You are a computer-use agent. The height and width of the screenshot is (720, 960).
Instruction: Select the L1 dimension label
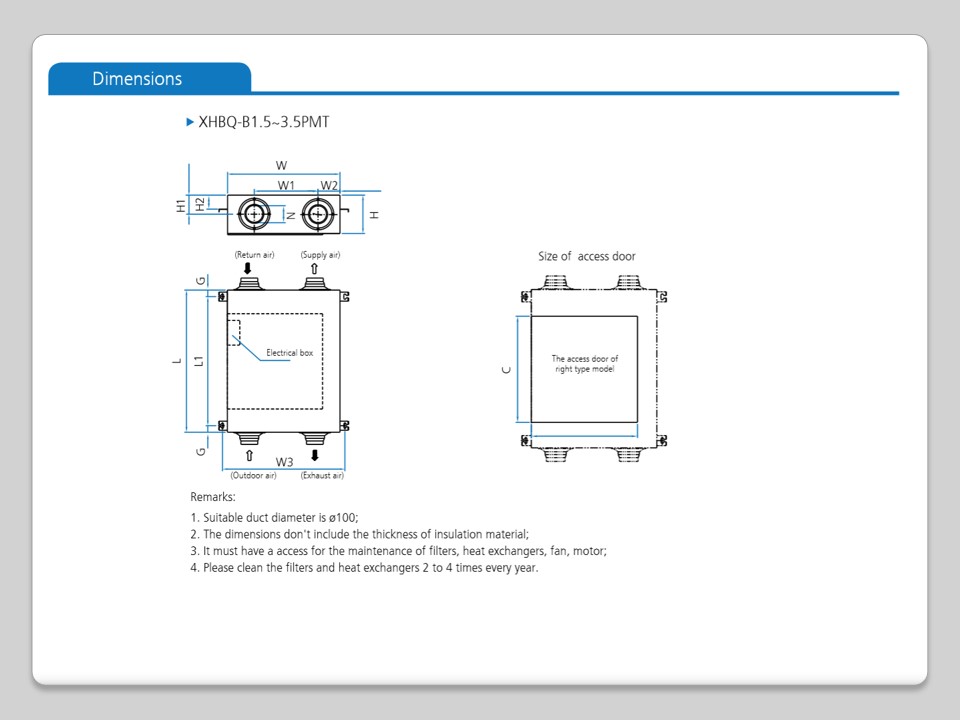(199, 360)
